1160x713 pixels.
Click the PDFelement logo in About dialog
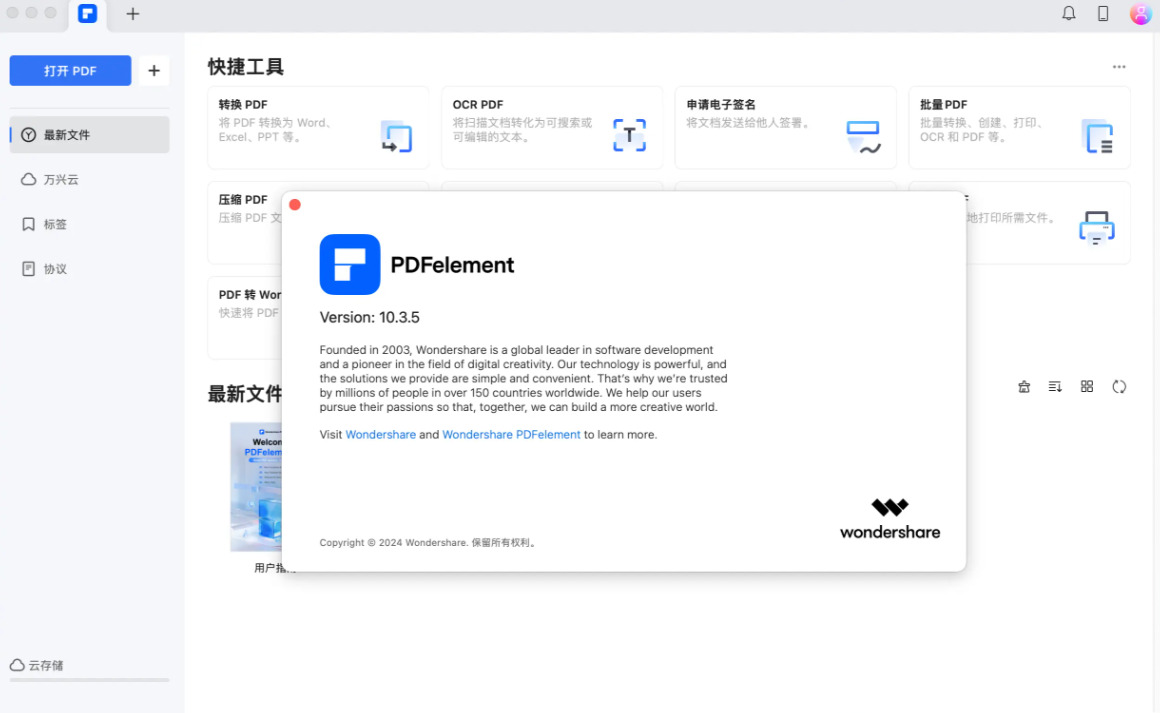[350, 265]
